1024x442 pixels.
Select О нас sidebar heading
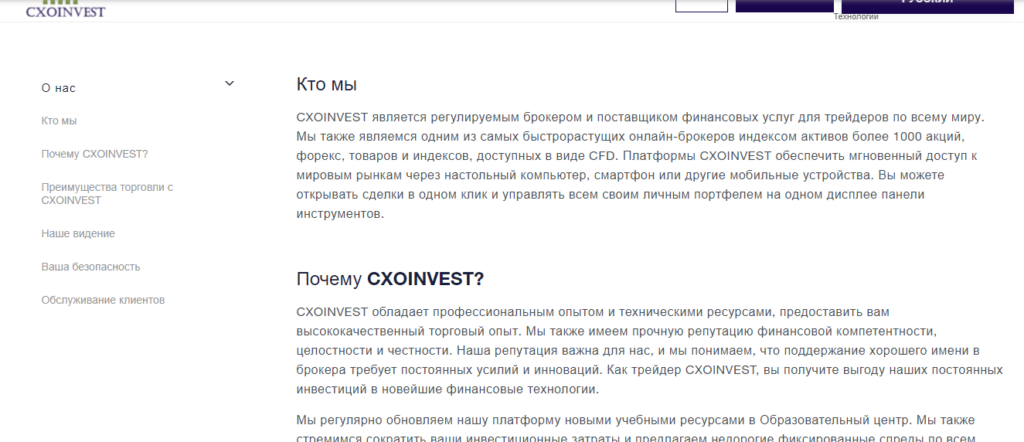pyautogui.click(x=59, y=88)
